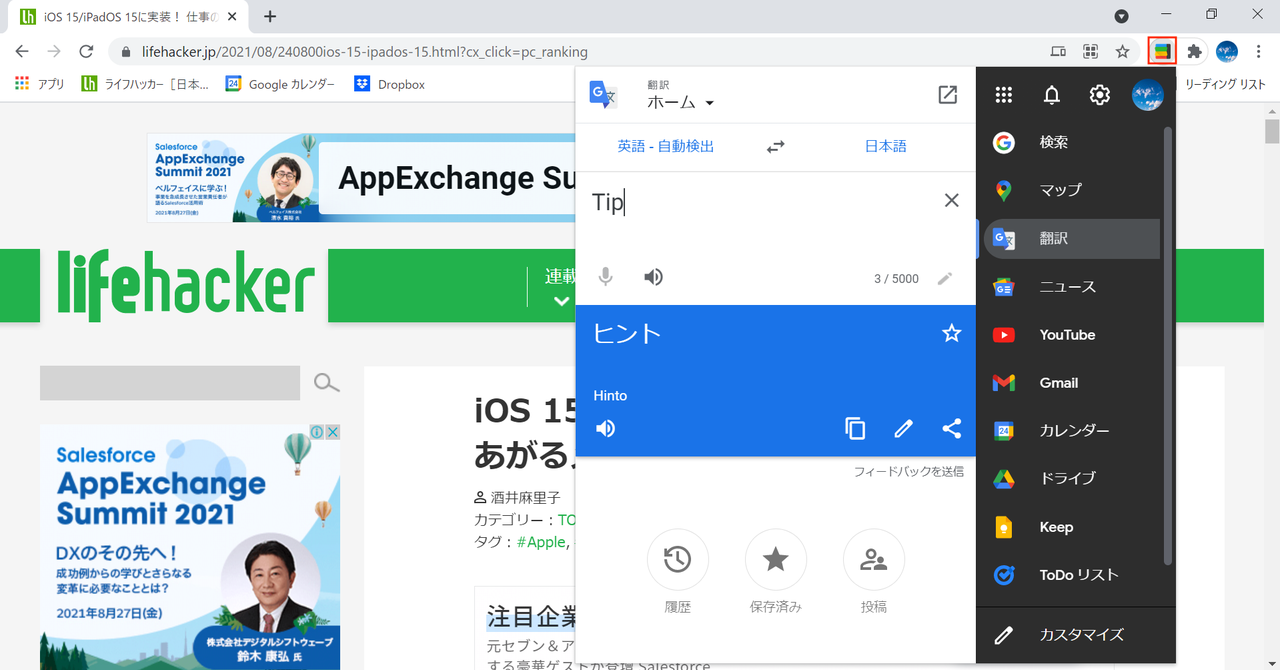Go back to previous page
This screenshot has width=1280, height=670.
22,52
